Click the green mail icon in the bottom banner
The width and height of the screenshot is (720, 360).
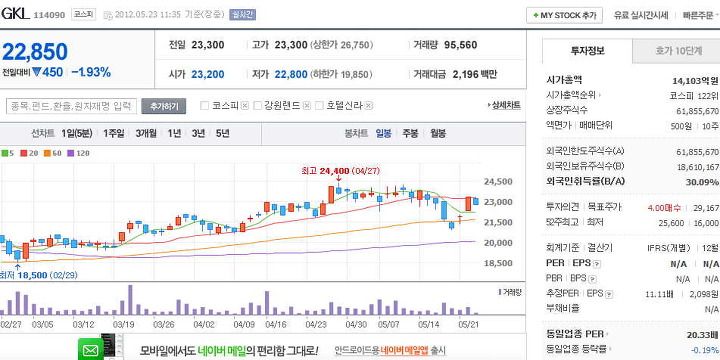[91, 350]
